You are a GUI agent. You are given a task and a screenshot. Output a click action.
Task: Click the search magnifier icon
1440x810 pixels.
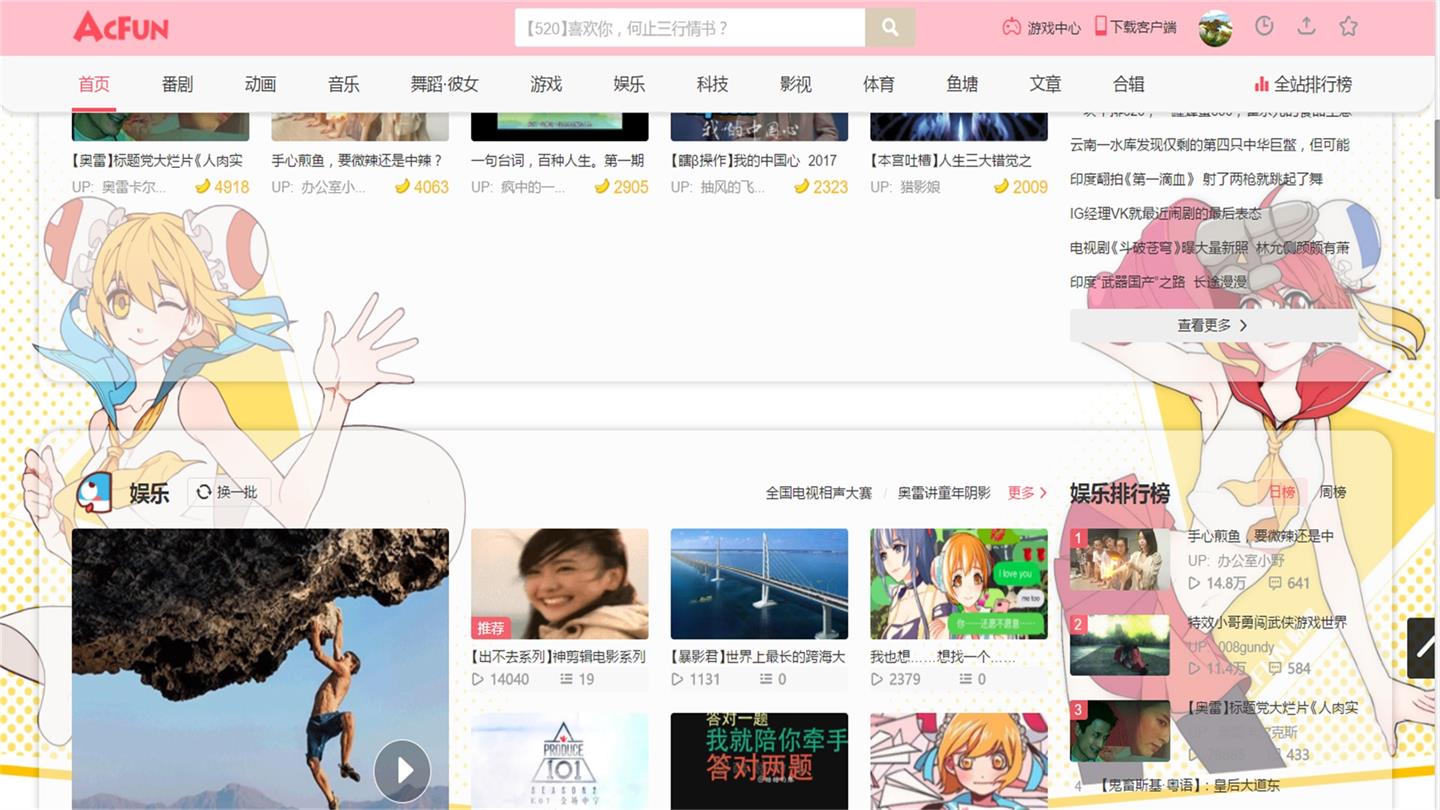pyautogui.click(x=889, y=27)
